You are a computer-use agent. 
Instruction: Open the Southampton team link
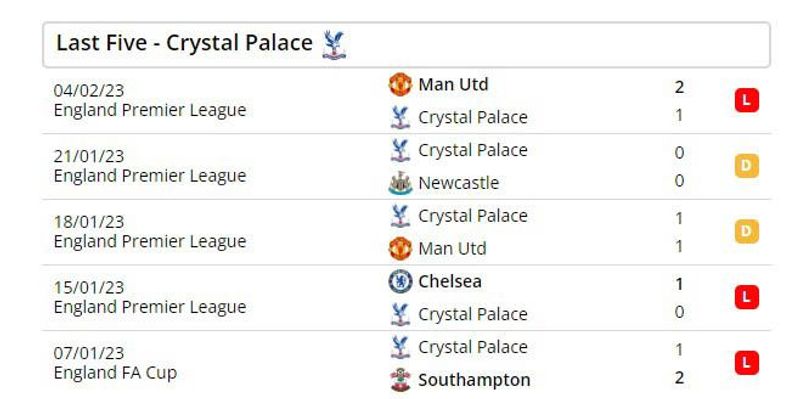(x=474, y=380)
